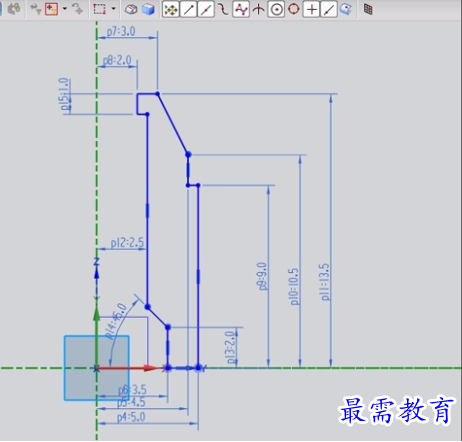The image size is (462, 442).
Task: Toggle the Control Point snap
Action: [x=223, y=10]
